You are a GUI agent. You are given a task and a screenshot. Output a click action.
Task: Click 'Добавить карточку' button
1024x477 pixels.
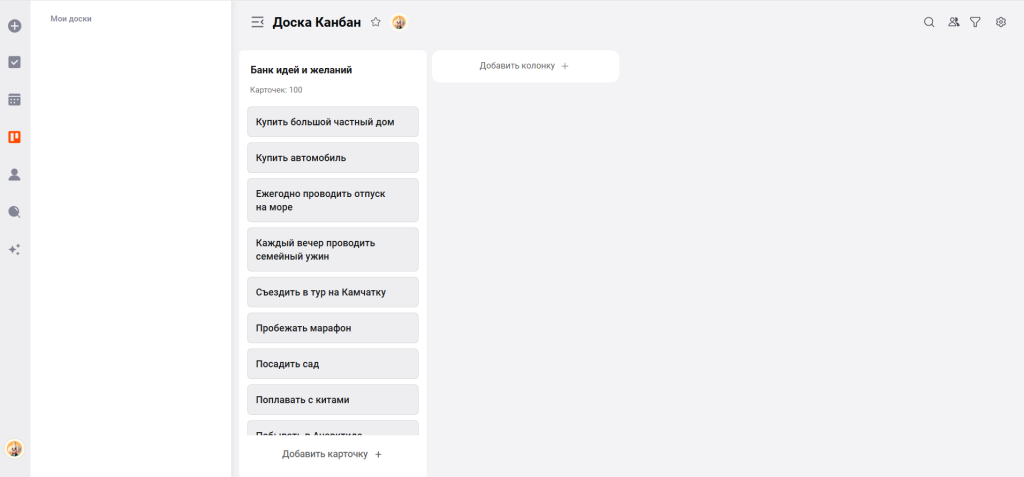[332, 454]
